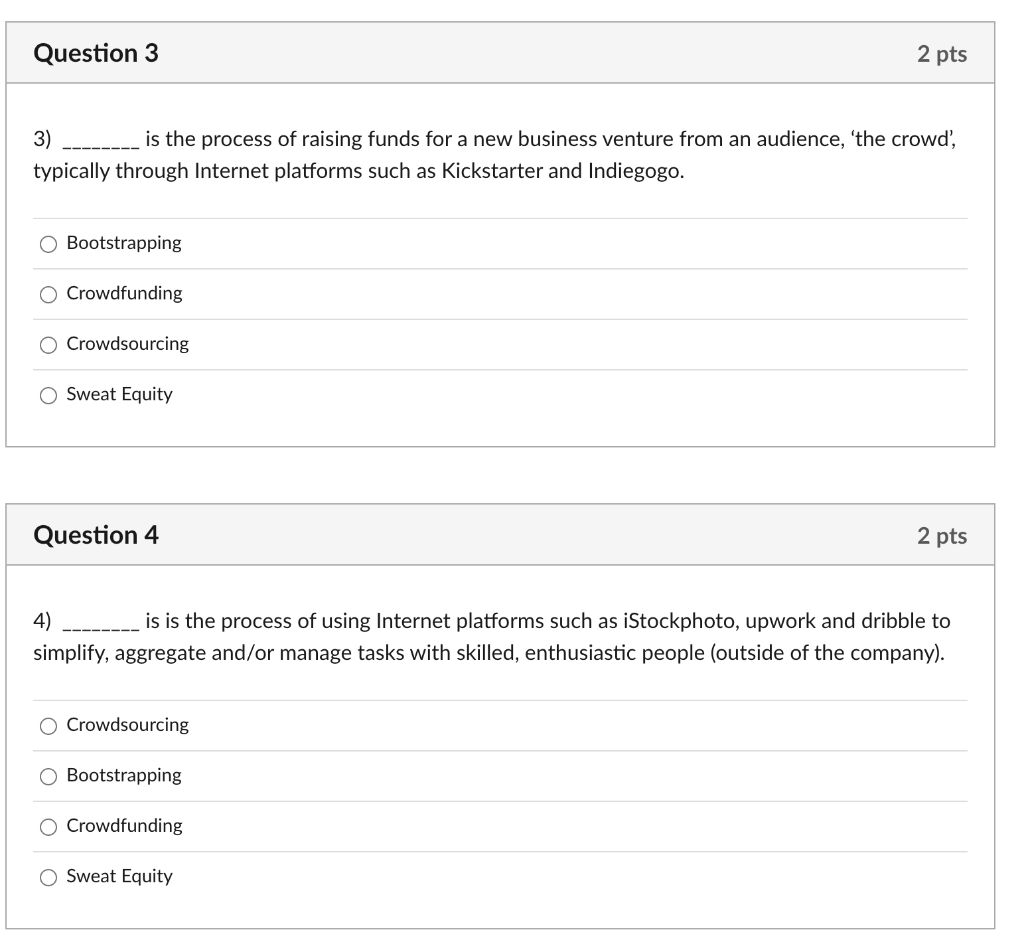Click the Crowdsourcing answer text in Question 3

point(127,344)
